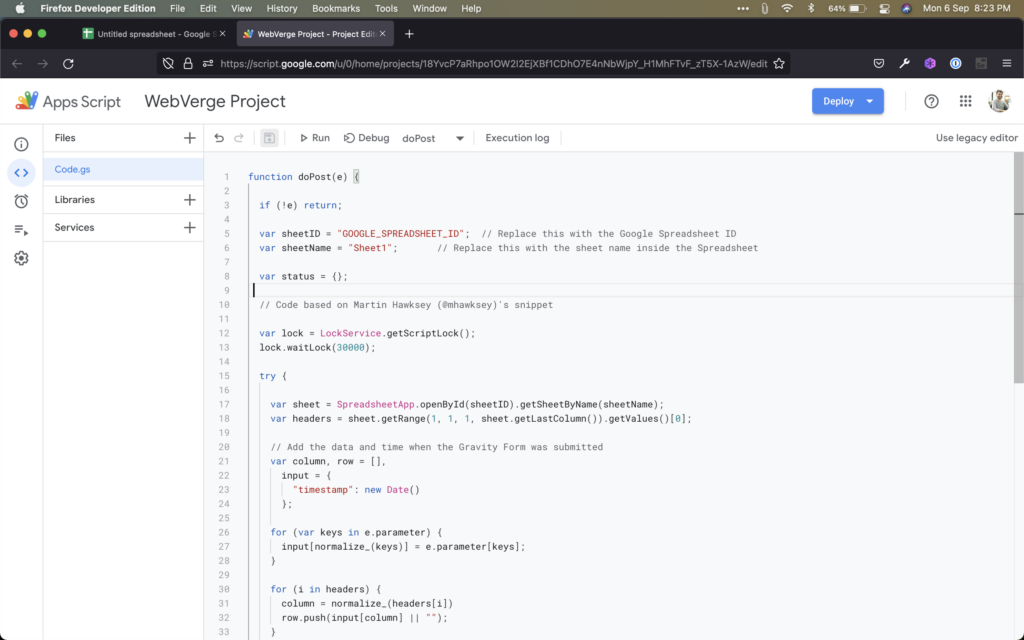Run the doPost script
Viewport: 1024px width, 640px height.
coord(314,137)
